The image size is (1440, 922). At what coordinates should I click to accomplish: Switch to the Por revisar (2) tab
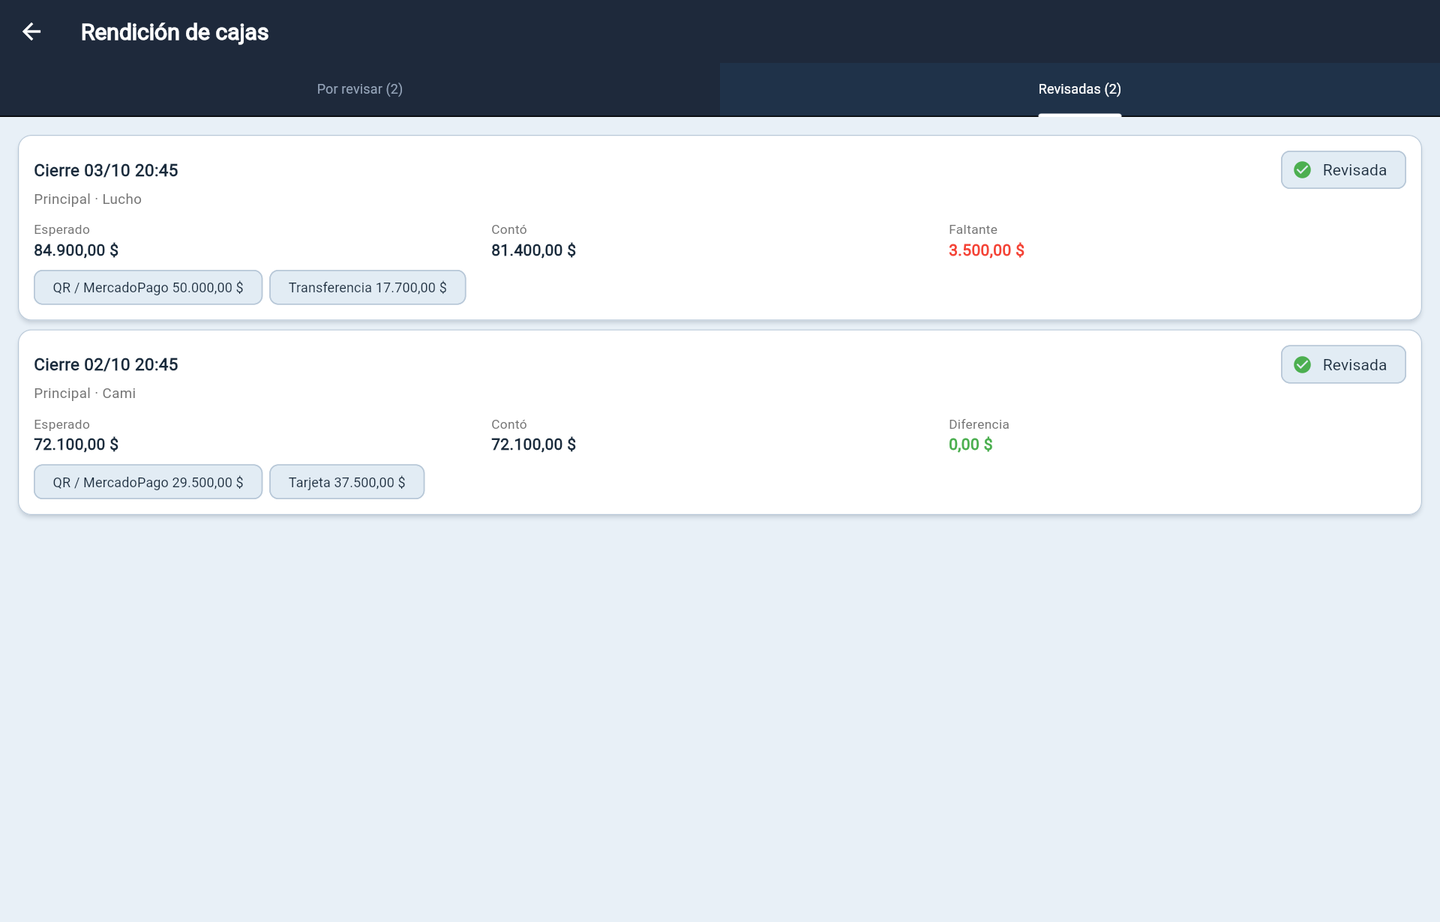point(360,89)
